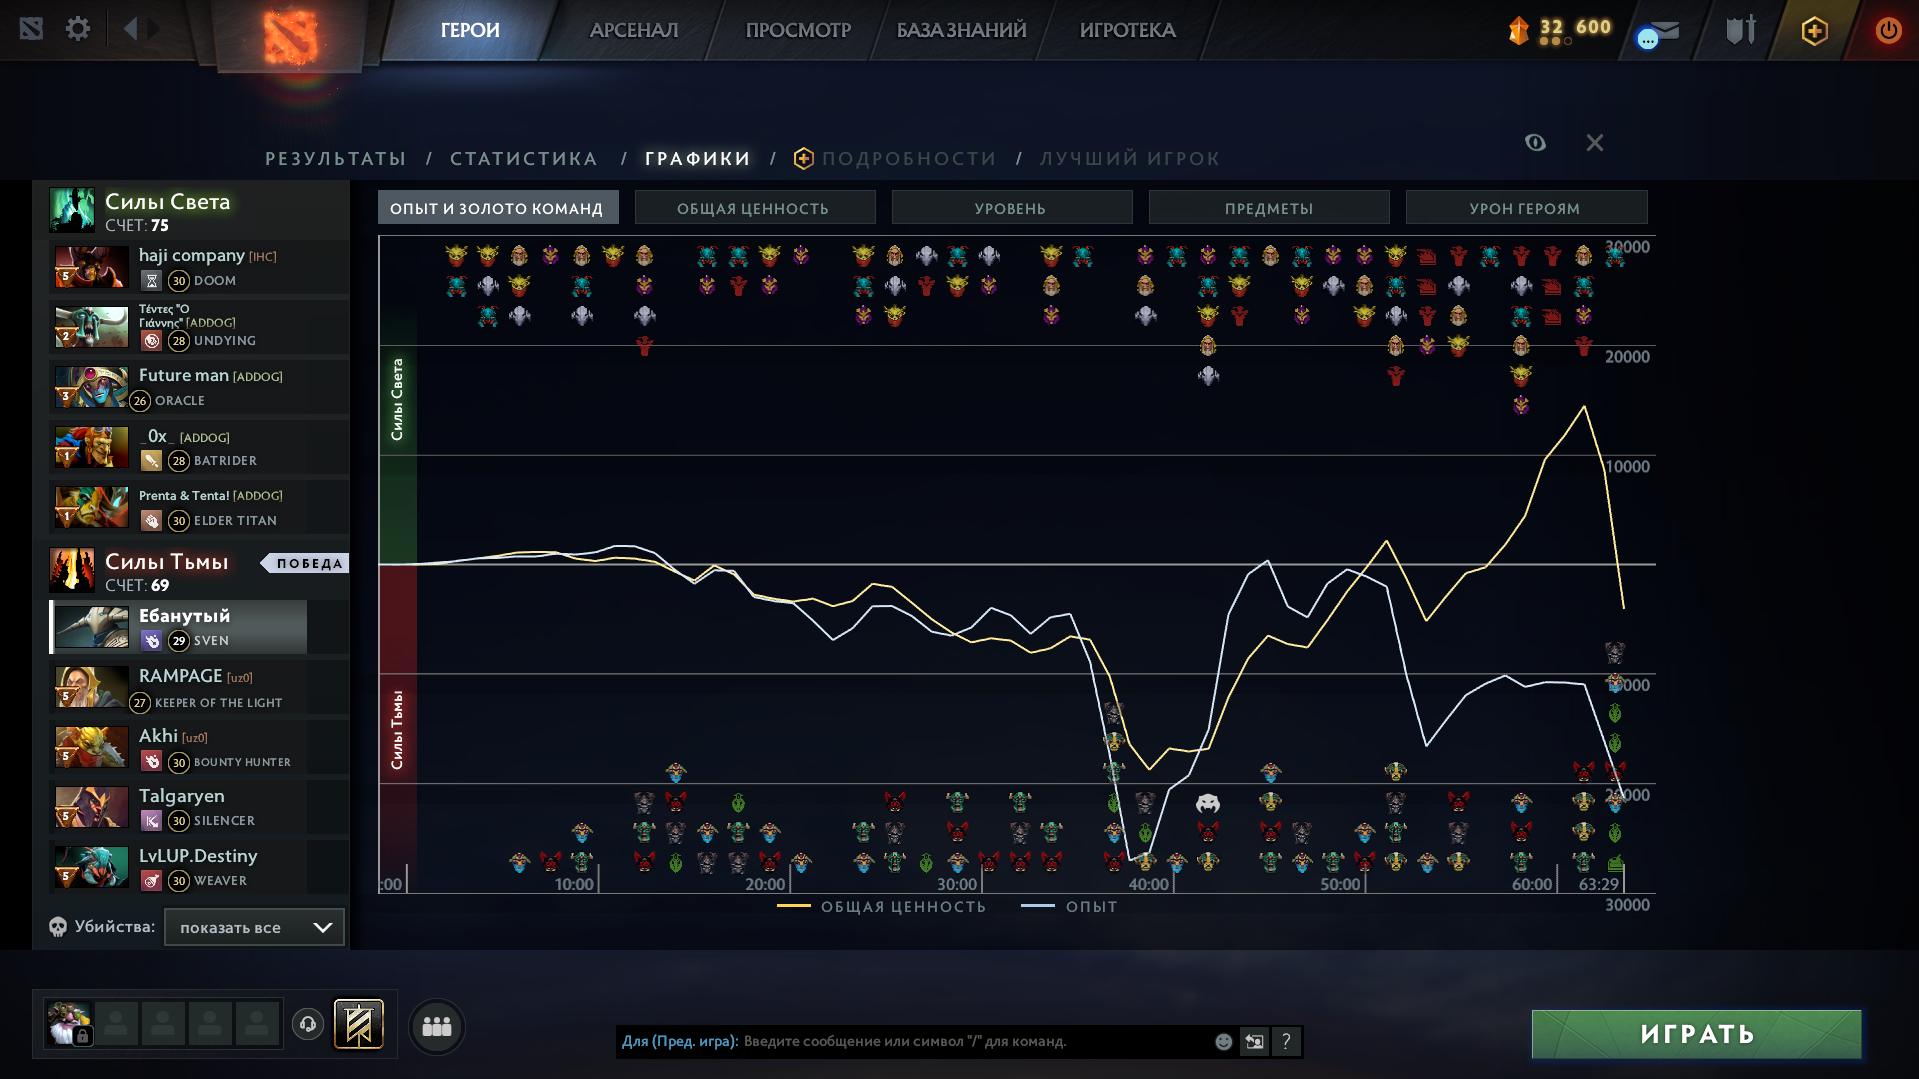Screen dimensions: 1919x1079
Task: Open the settings gear
Action: 78,29
